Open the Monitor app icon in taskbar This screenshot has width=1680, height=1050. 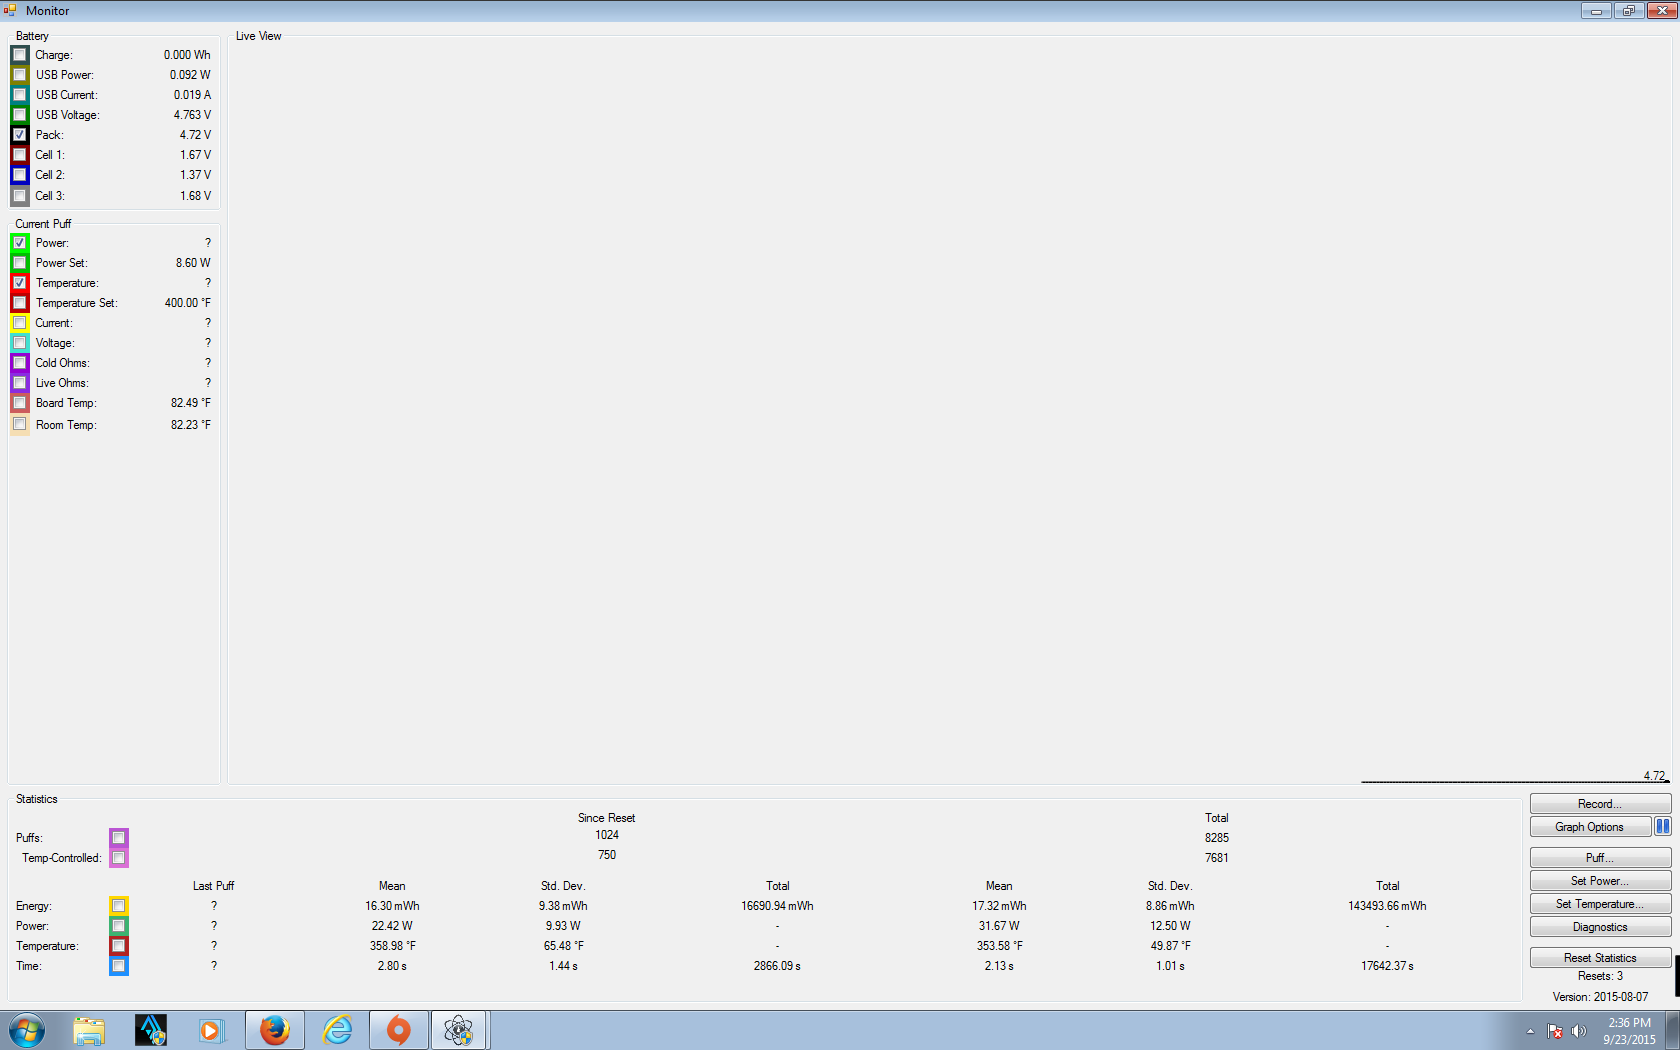coord(459,1030)
